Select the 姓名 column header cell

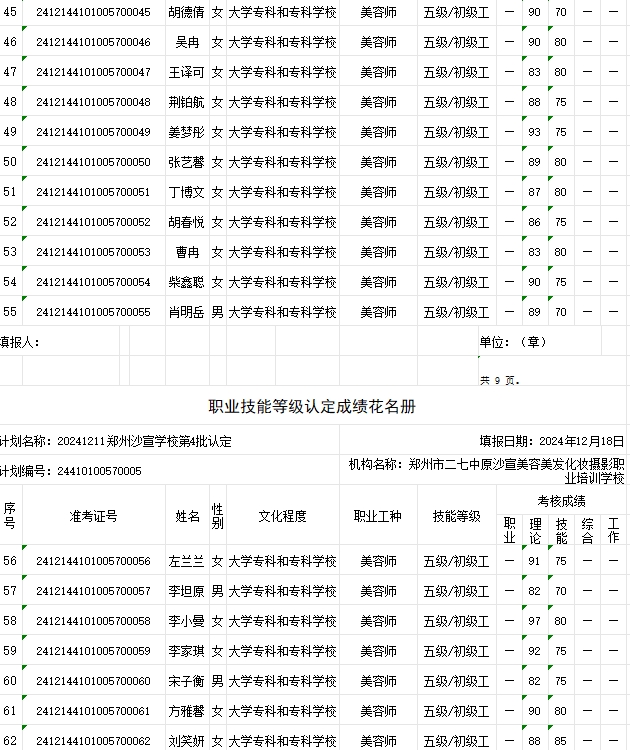click(x=188, y=516)
